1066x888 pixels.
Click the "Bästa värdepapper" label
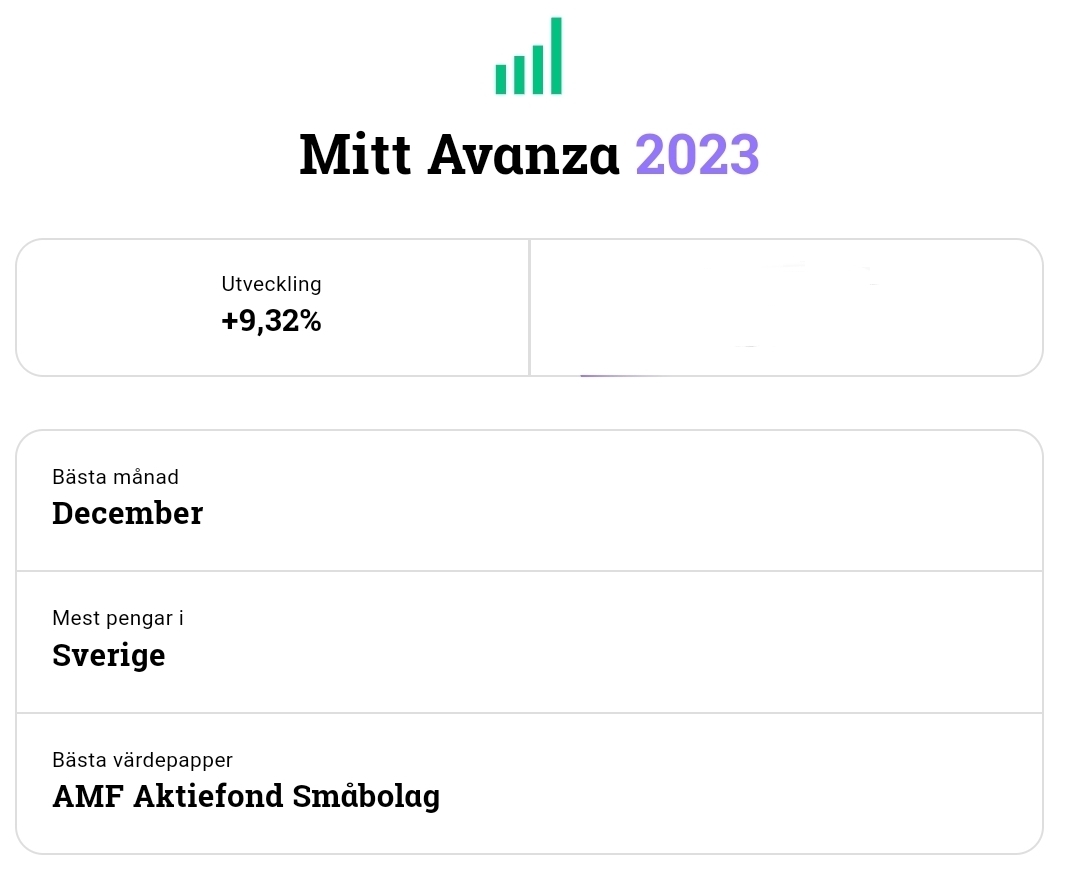(142, 761)
